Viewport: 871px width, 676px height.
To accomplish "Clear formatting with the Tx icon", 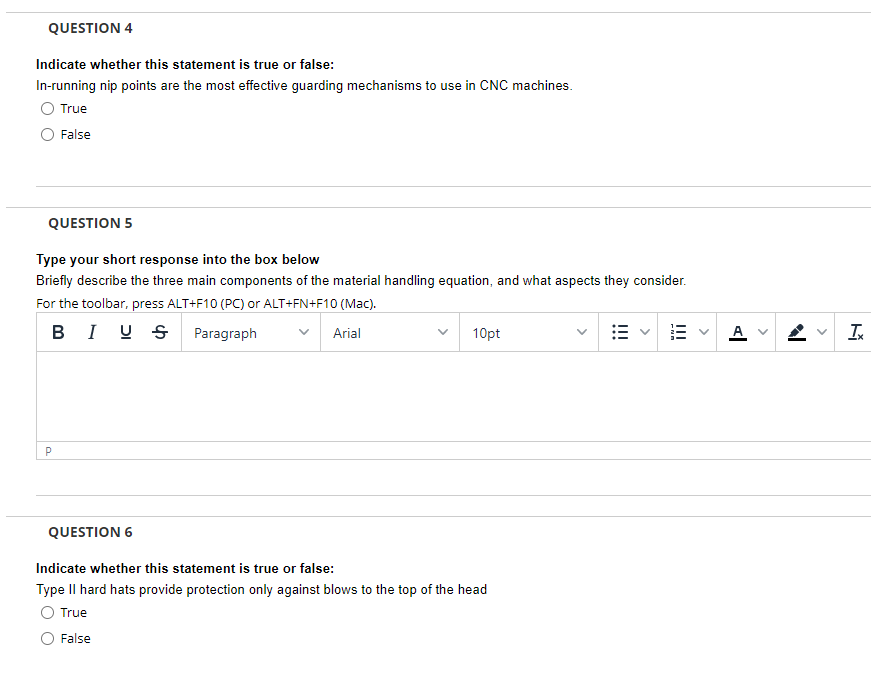I will point(855,332).
